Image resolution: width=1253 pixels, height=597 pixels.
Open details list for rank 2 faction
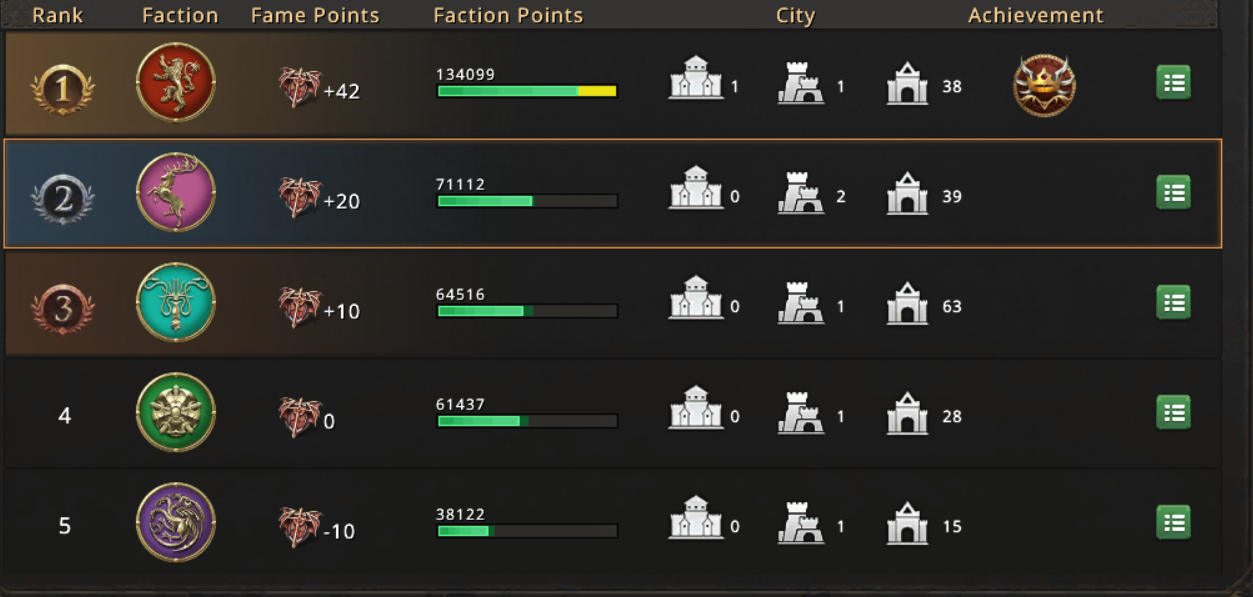1174,192
